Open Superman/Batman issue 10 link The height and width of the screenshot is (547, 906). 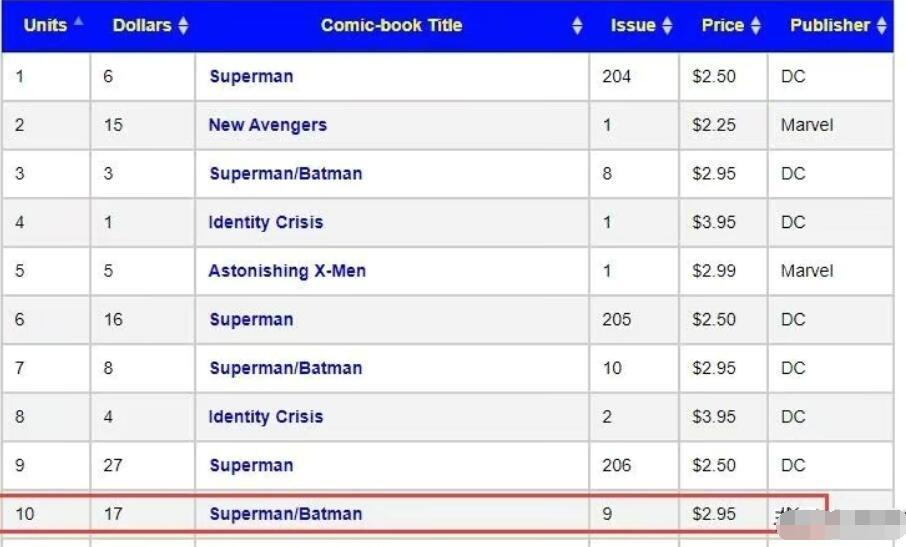pyautogui.click(x=285, y=368)
